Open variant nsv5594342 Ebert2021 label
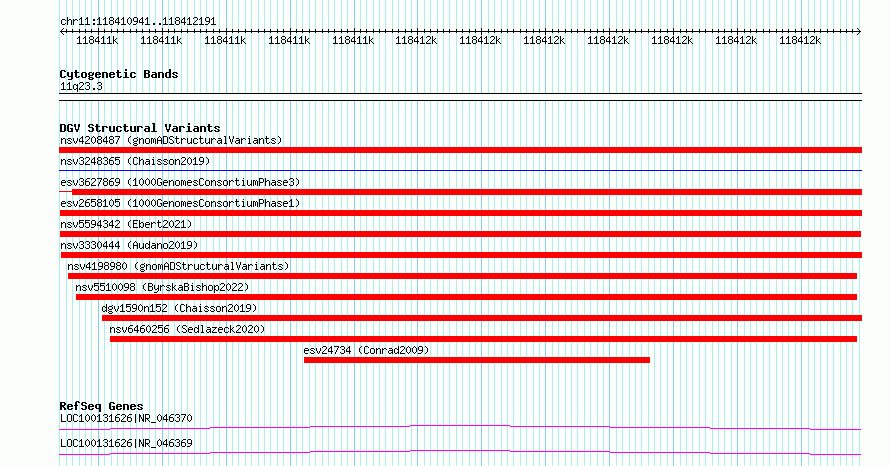The width and height of the screenshot is (890, 466). [126, 224]
